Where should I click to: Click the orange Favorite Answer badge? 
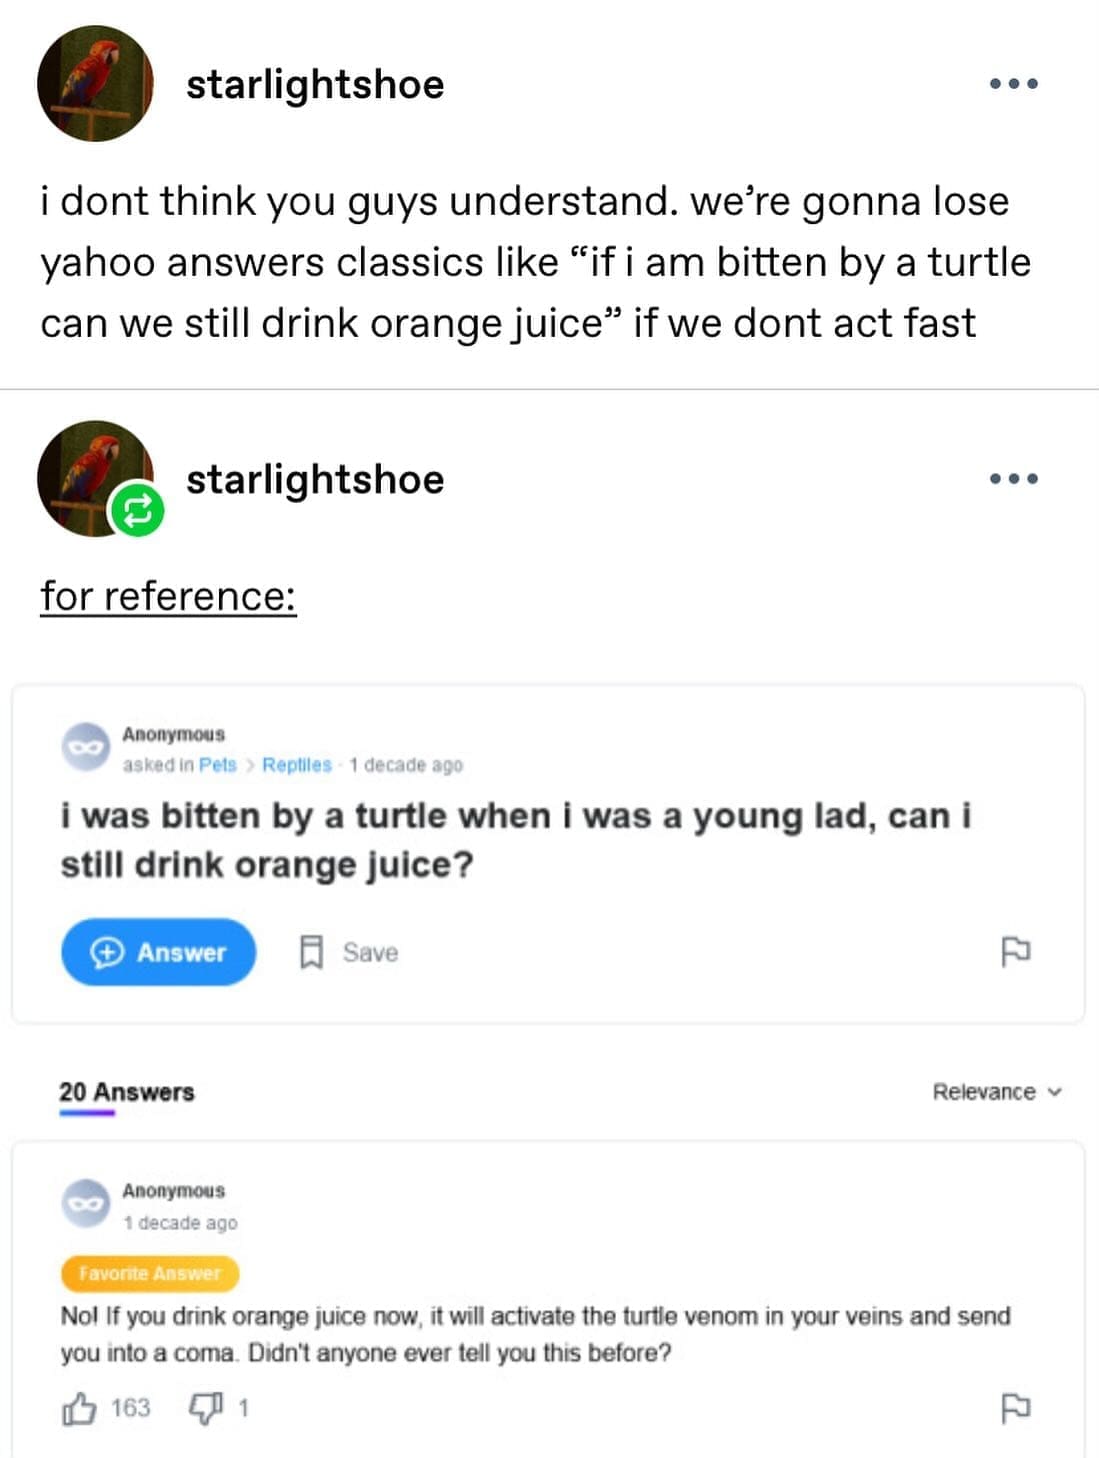click(150, 1273)
